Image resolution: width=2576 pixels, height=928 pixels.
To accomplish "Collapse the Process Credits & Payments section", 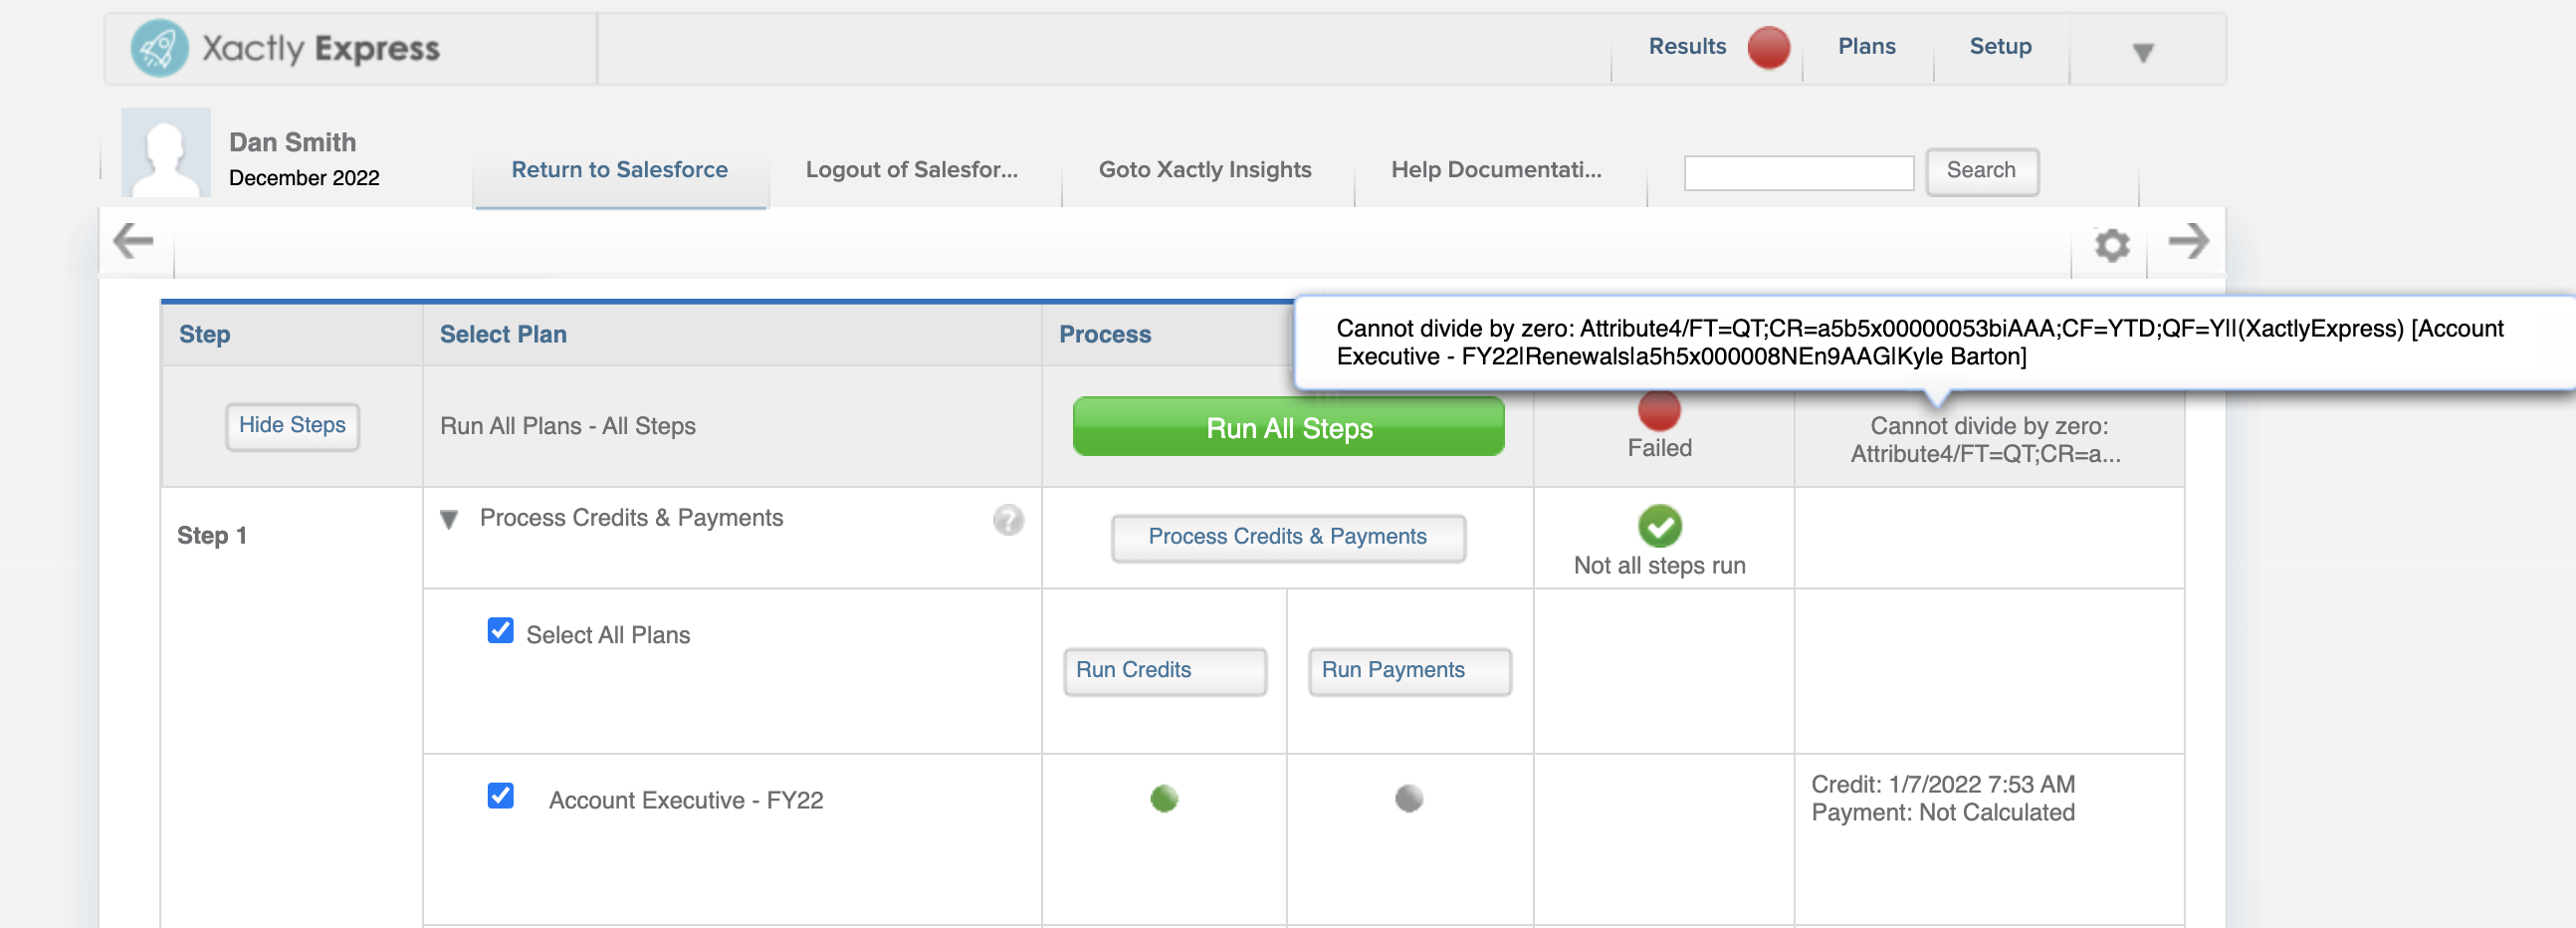I will (x=449, y=520).
